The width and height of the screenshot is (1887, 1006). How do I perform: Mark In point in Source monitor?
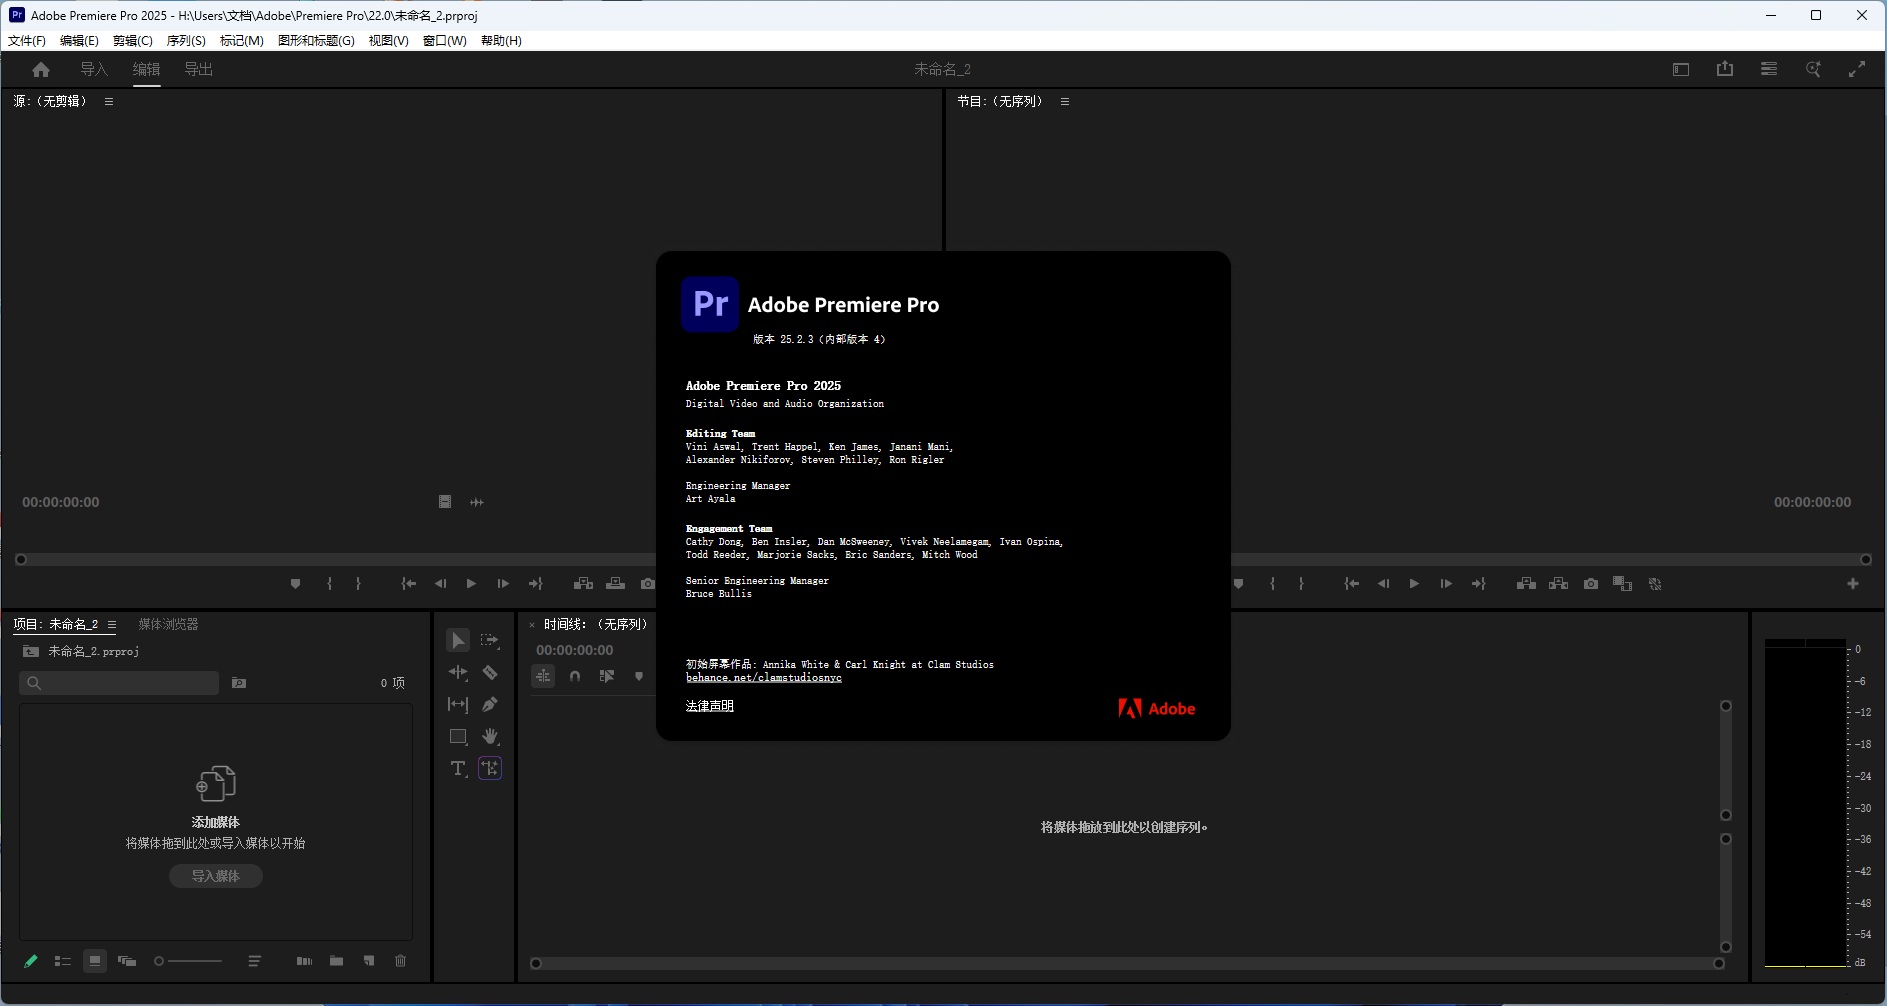tap(329, 584)
